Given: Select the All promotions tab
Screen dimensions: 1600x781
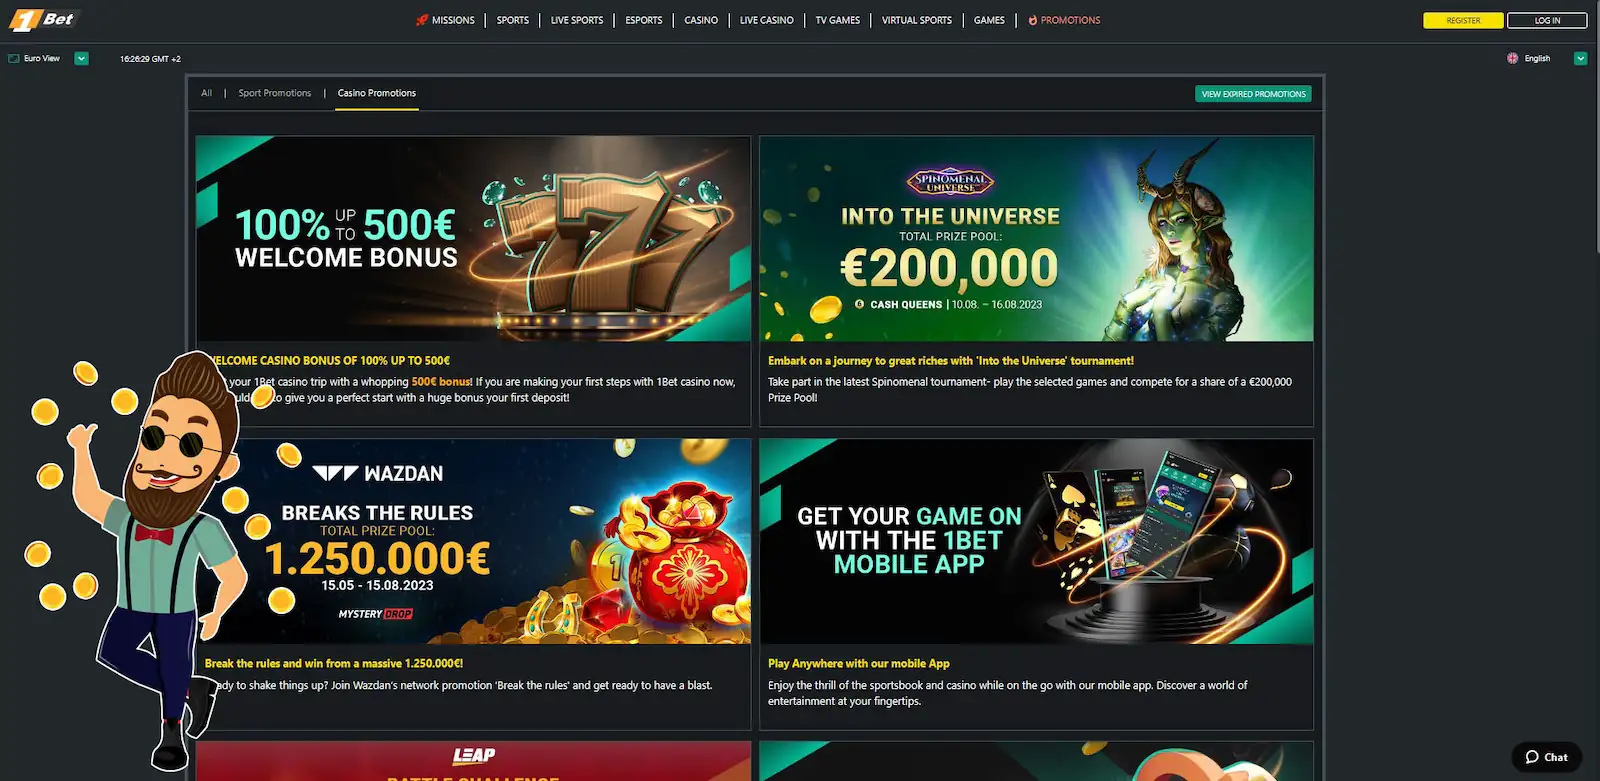Looking at the screenshot, I should pos(207,93).
